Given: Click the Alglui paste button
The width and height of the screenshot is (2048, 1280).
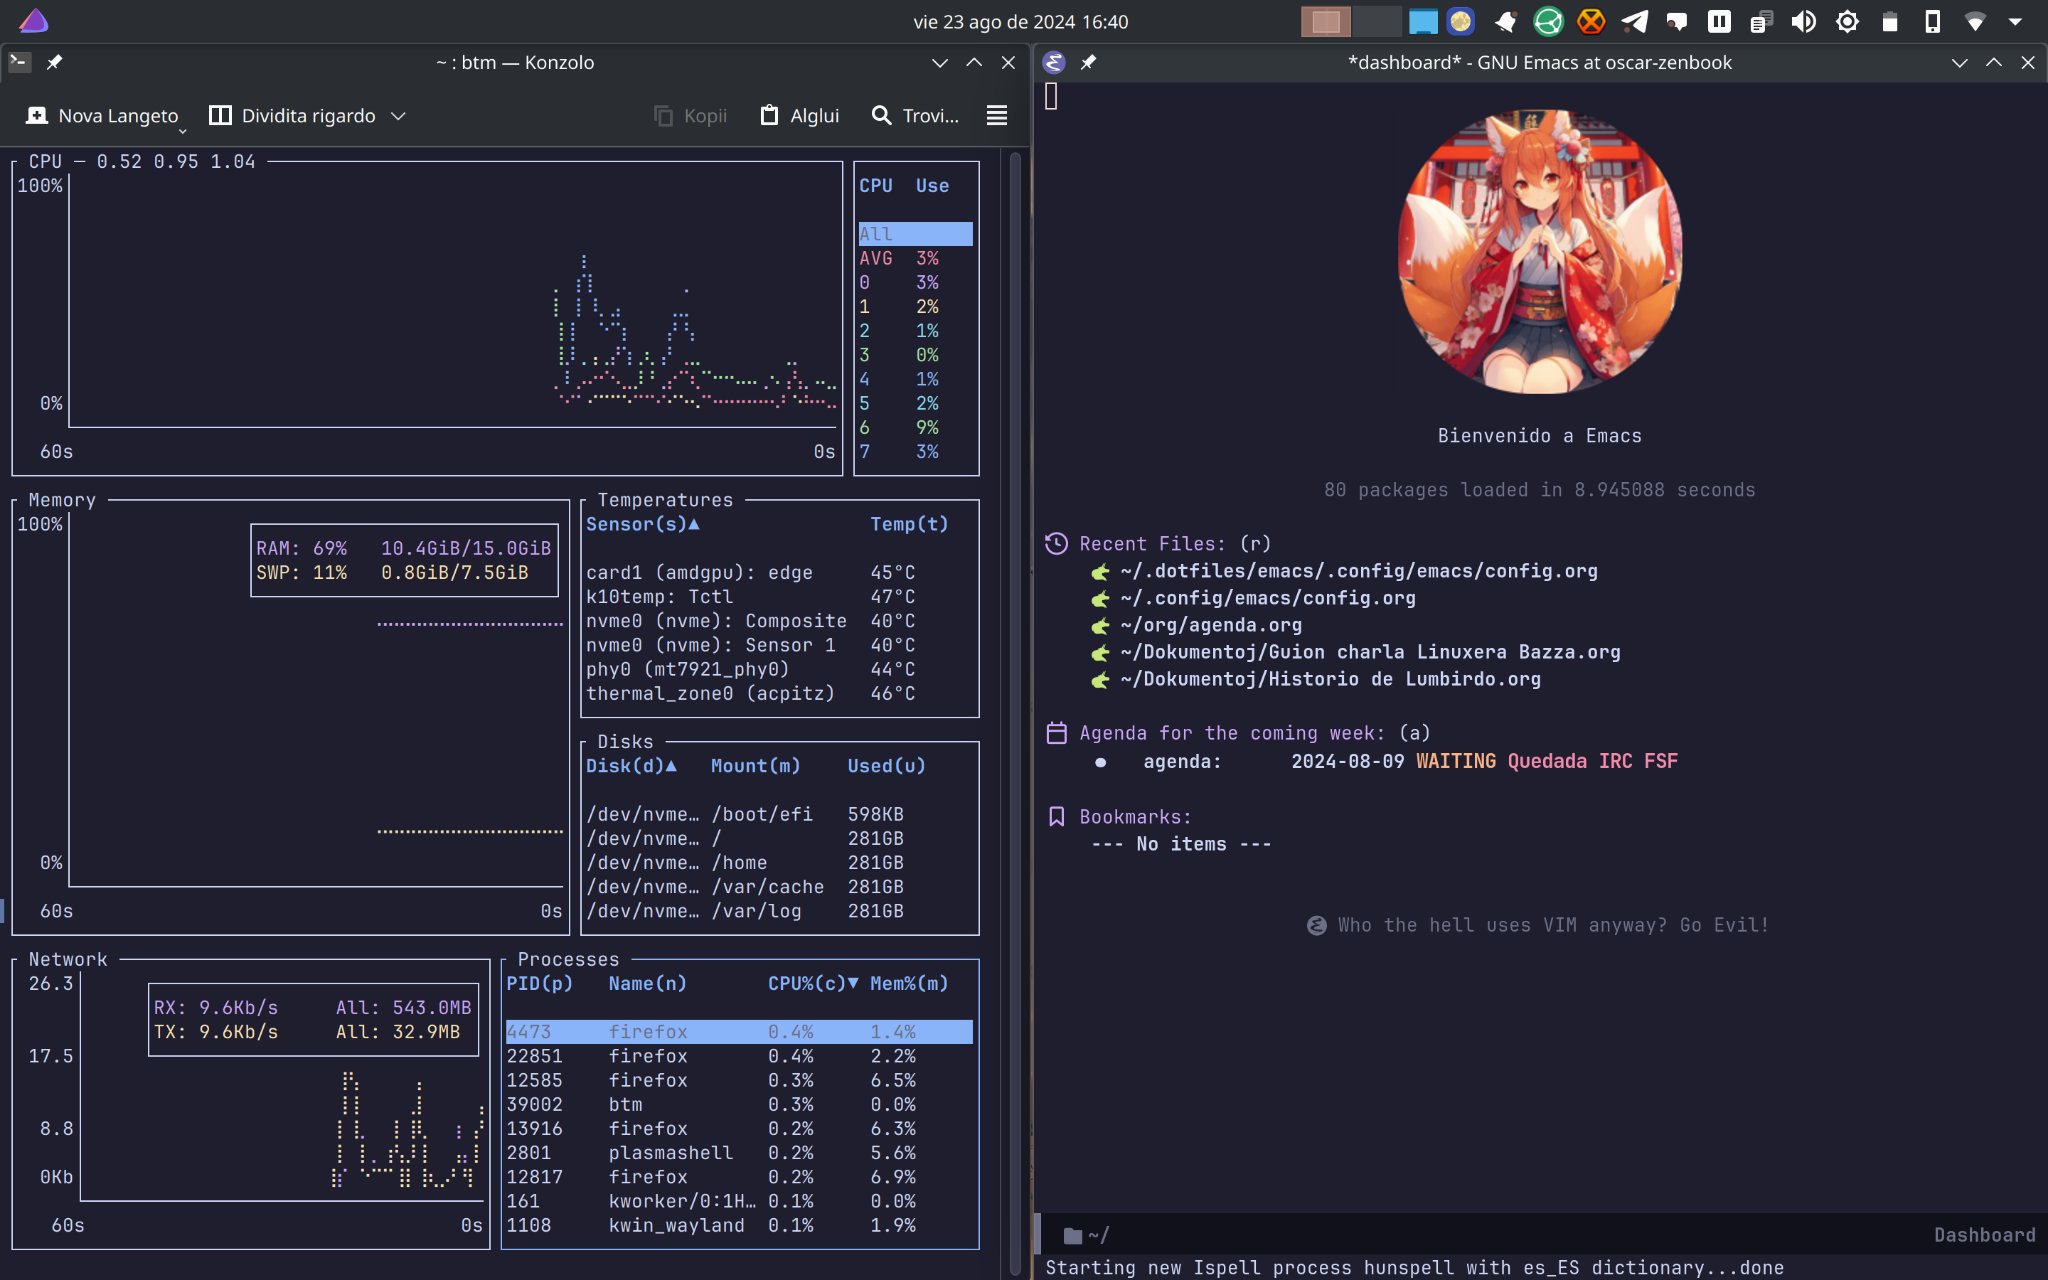Looking at the screenshot, I should coord(800,116).
